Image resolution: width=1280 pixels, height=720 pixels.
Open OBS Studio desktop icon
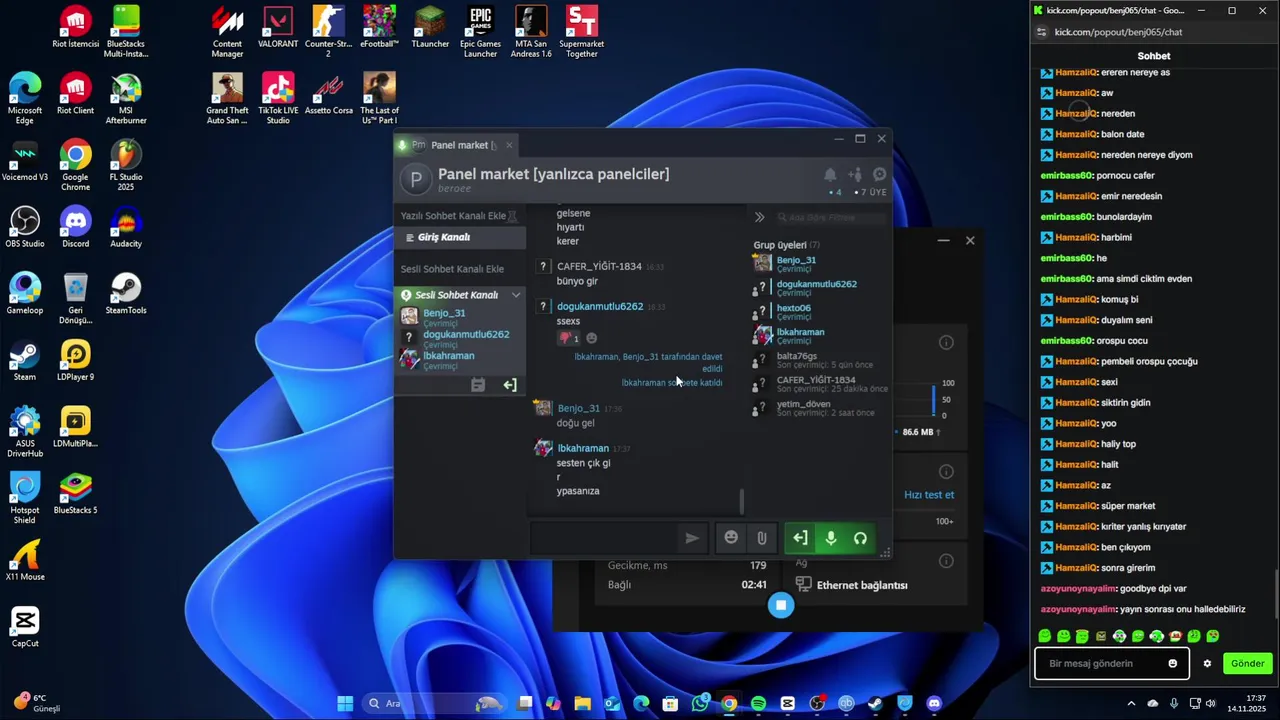coord(25,227)
